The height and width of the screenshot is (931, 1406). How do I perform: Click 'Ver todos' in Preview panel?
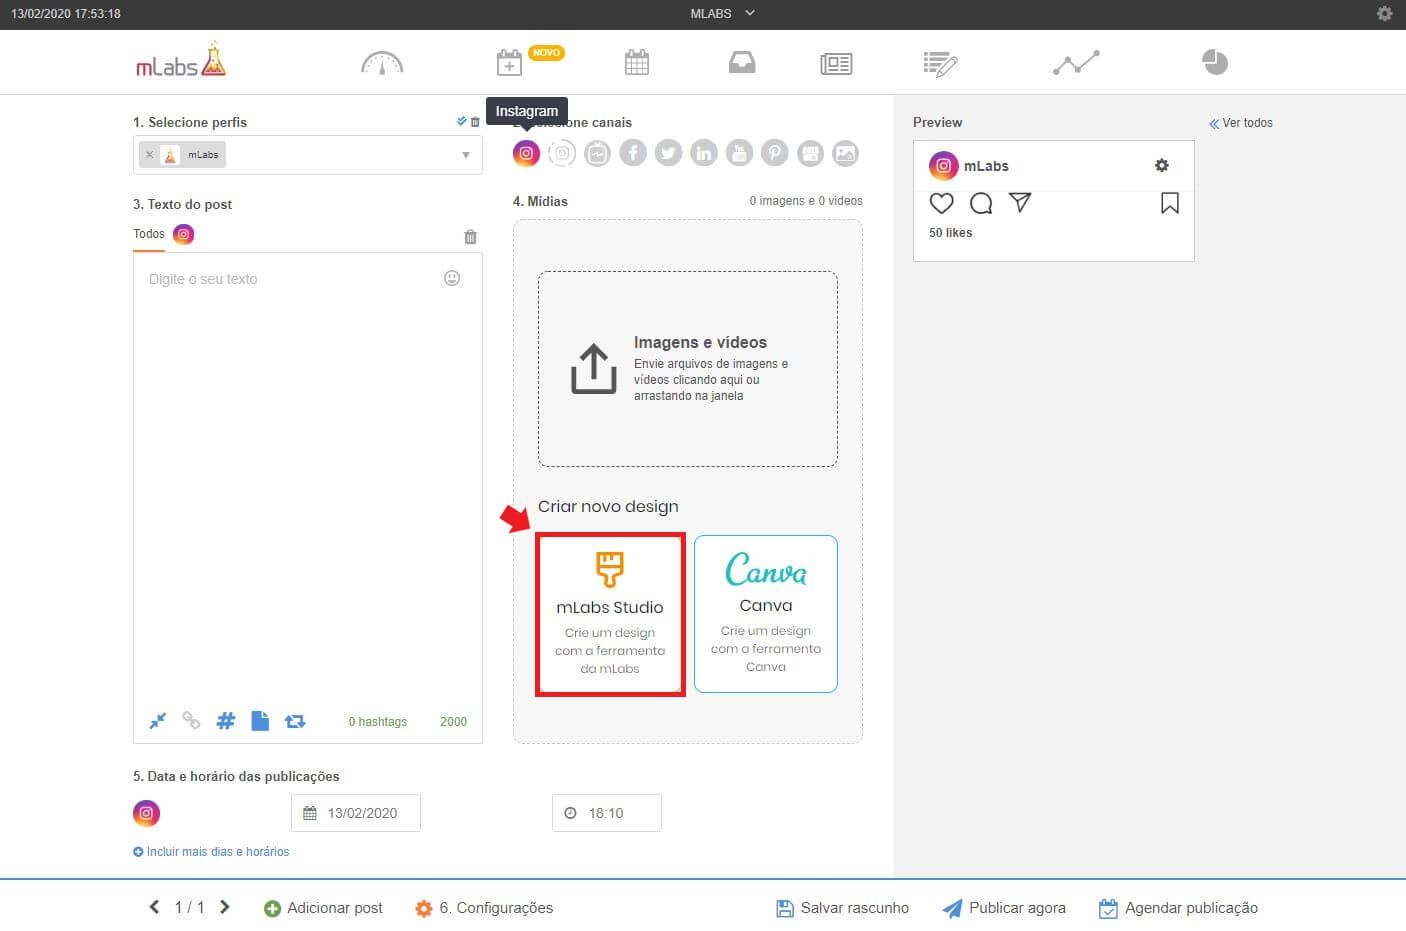click(1241, 123)
